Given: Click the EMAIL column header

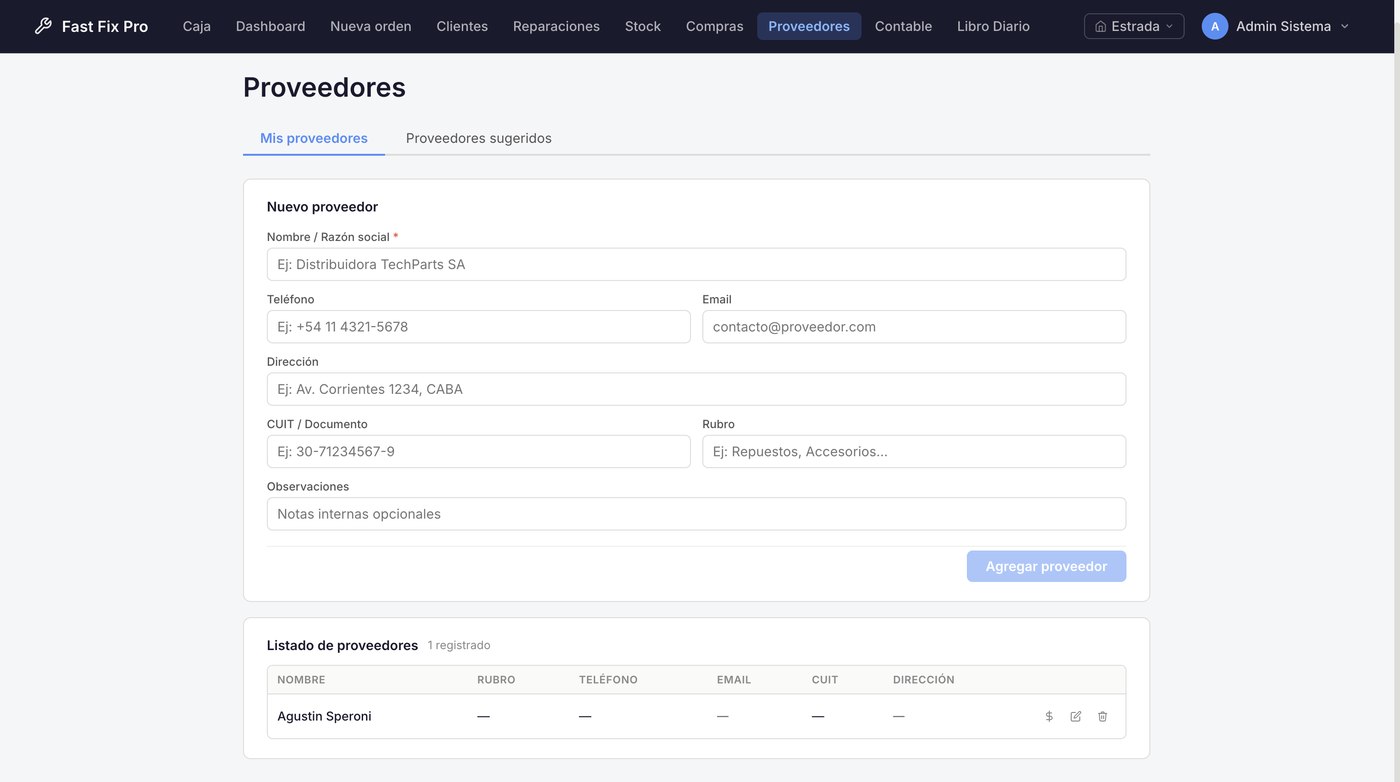Looking at the screenshot, I should [x=734, y=680].
